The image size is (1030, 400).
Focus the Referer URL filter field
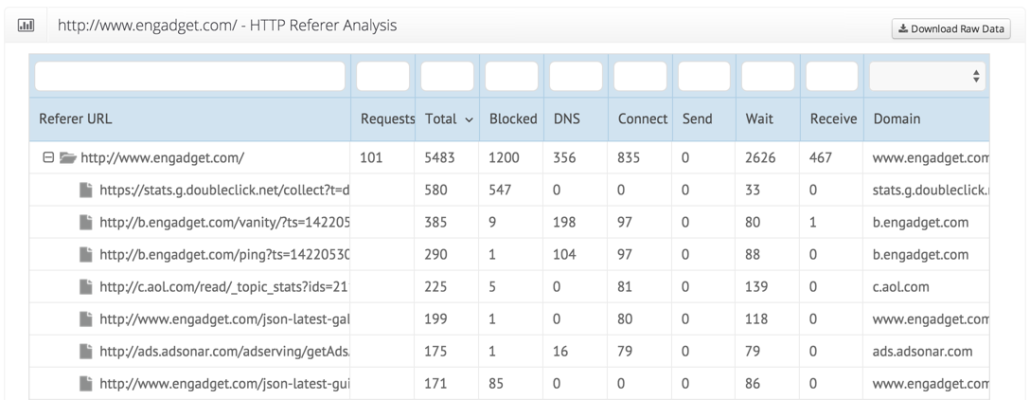[190, 76]
